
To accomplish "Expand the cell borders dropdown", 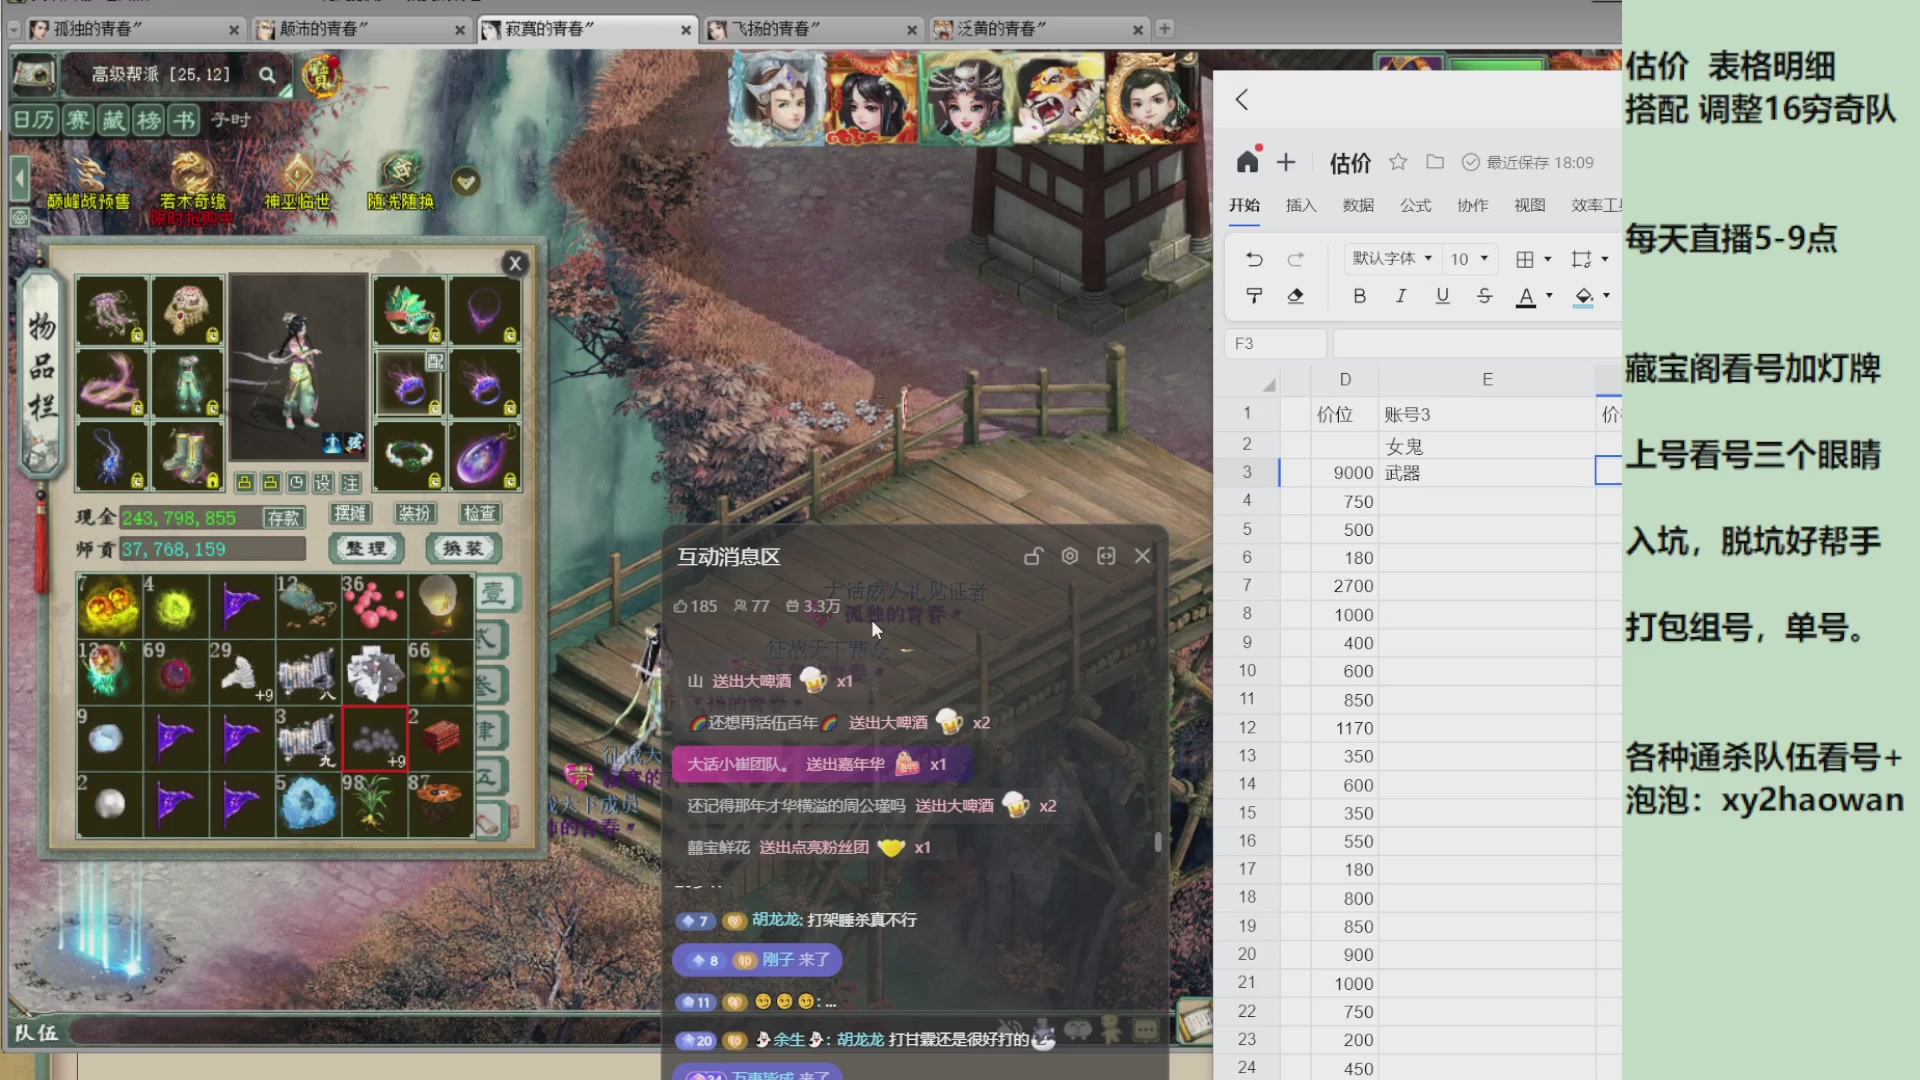I will [1548, 260].
